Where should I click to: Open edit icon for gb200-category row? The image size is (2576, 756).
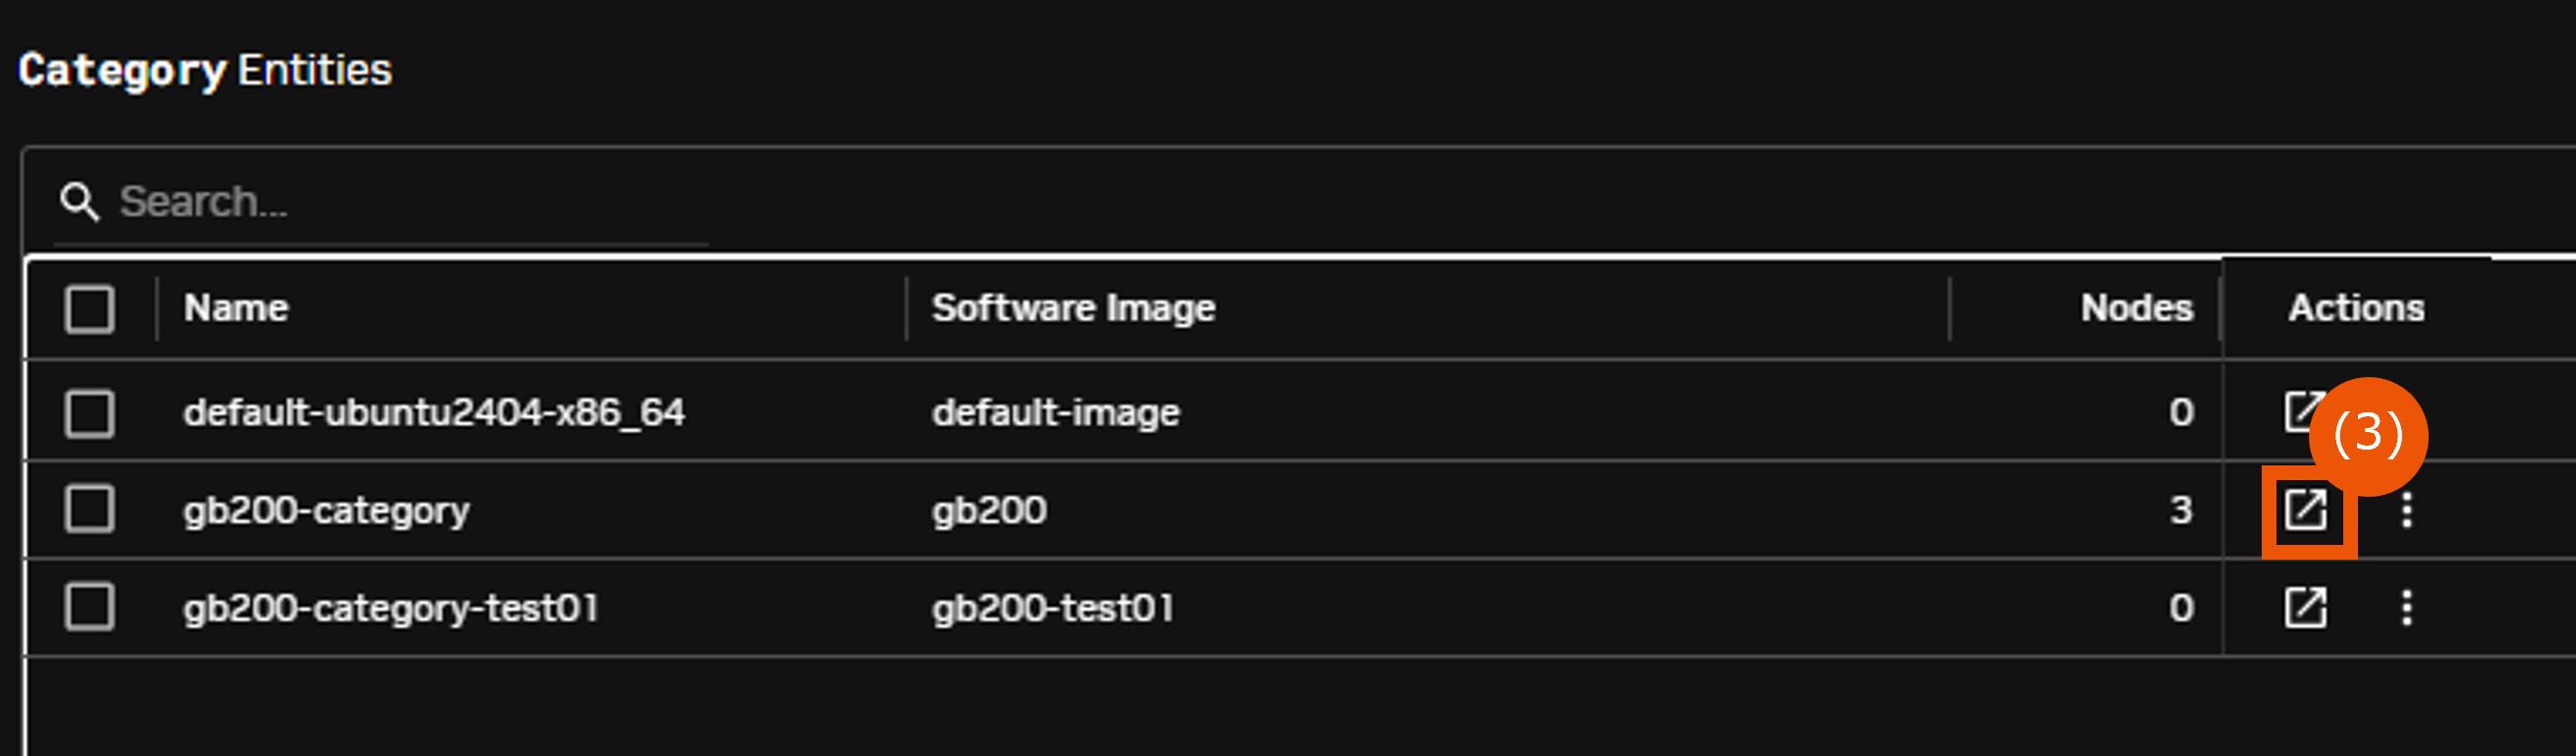coord(2306,510)
